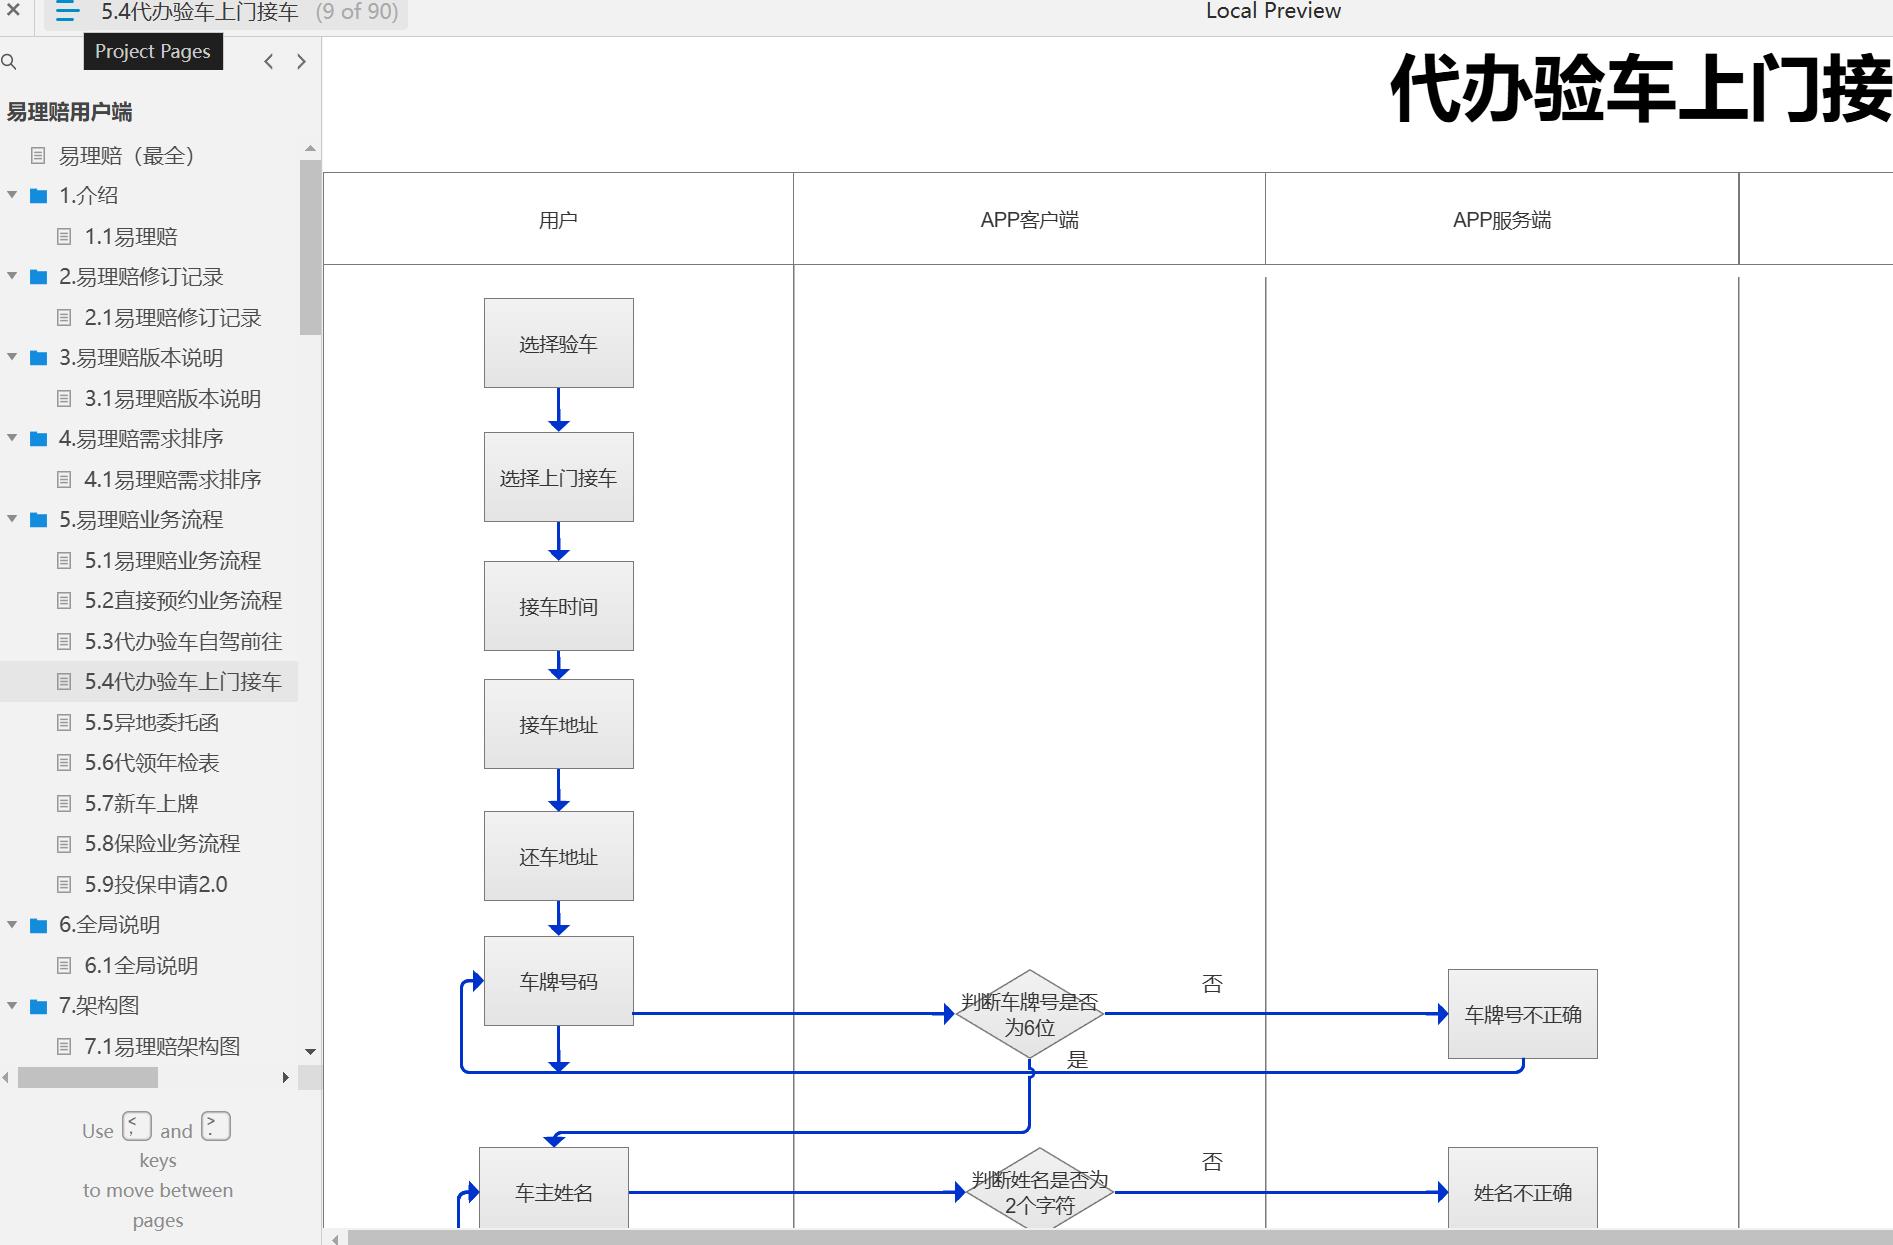
Task: Click the 判断车牌号是否为6位 decision diamond
Action: pos(1030,1014)
